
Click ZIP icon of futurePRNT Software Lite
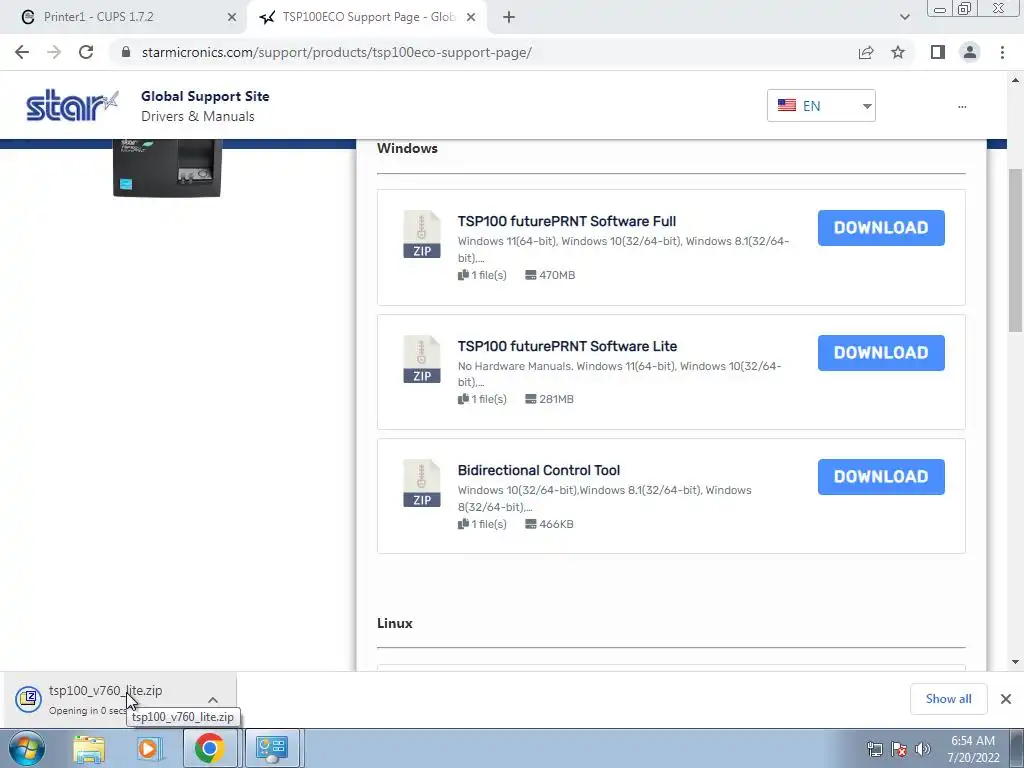click(422, 359)
